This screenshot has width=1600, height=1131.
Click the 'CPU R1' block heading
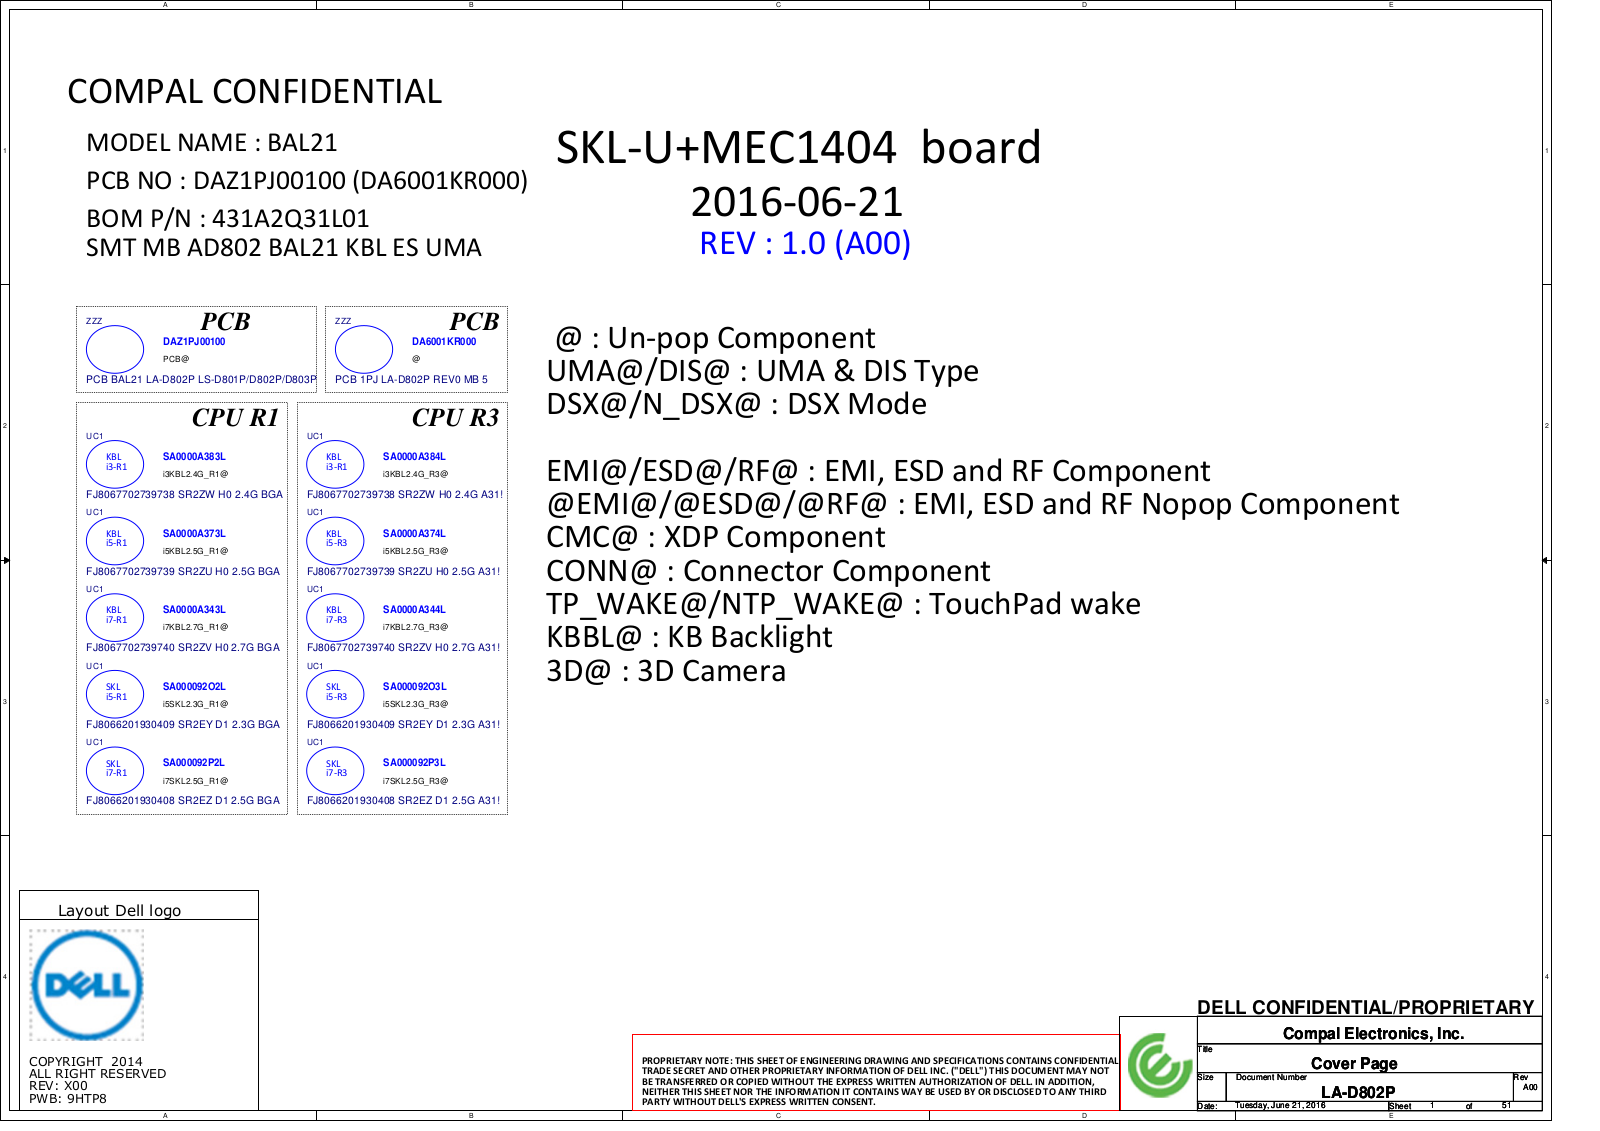click(x=235, y=418)
